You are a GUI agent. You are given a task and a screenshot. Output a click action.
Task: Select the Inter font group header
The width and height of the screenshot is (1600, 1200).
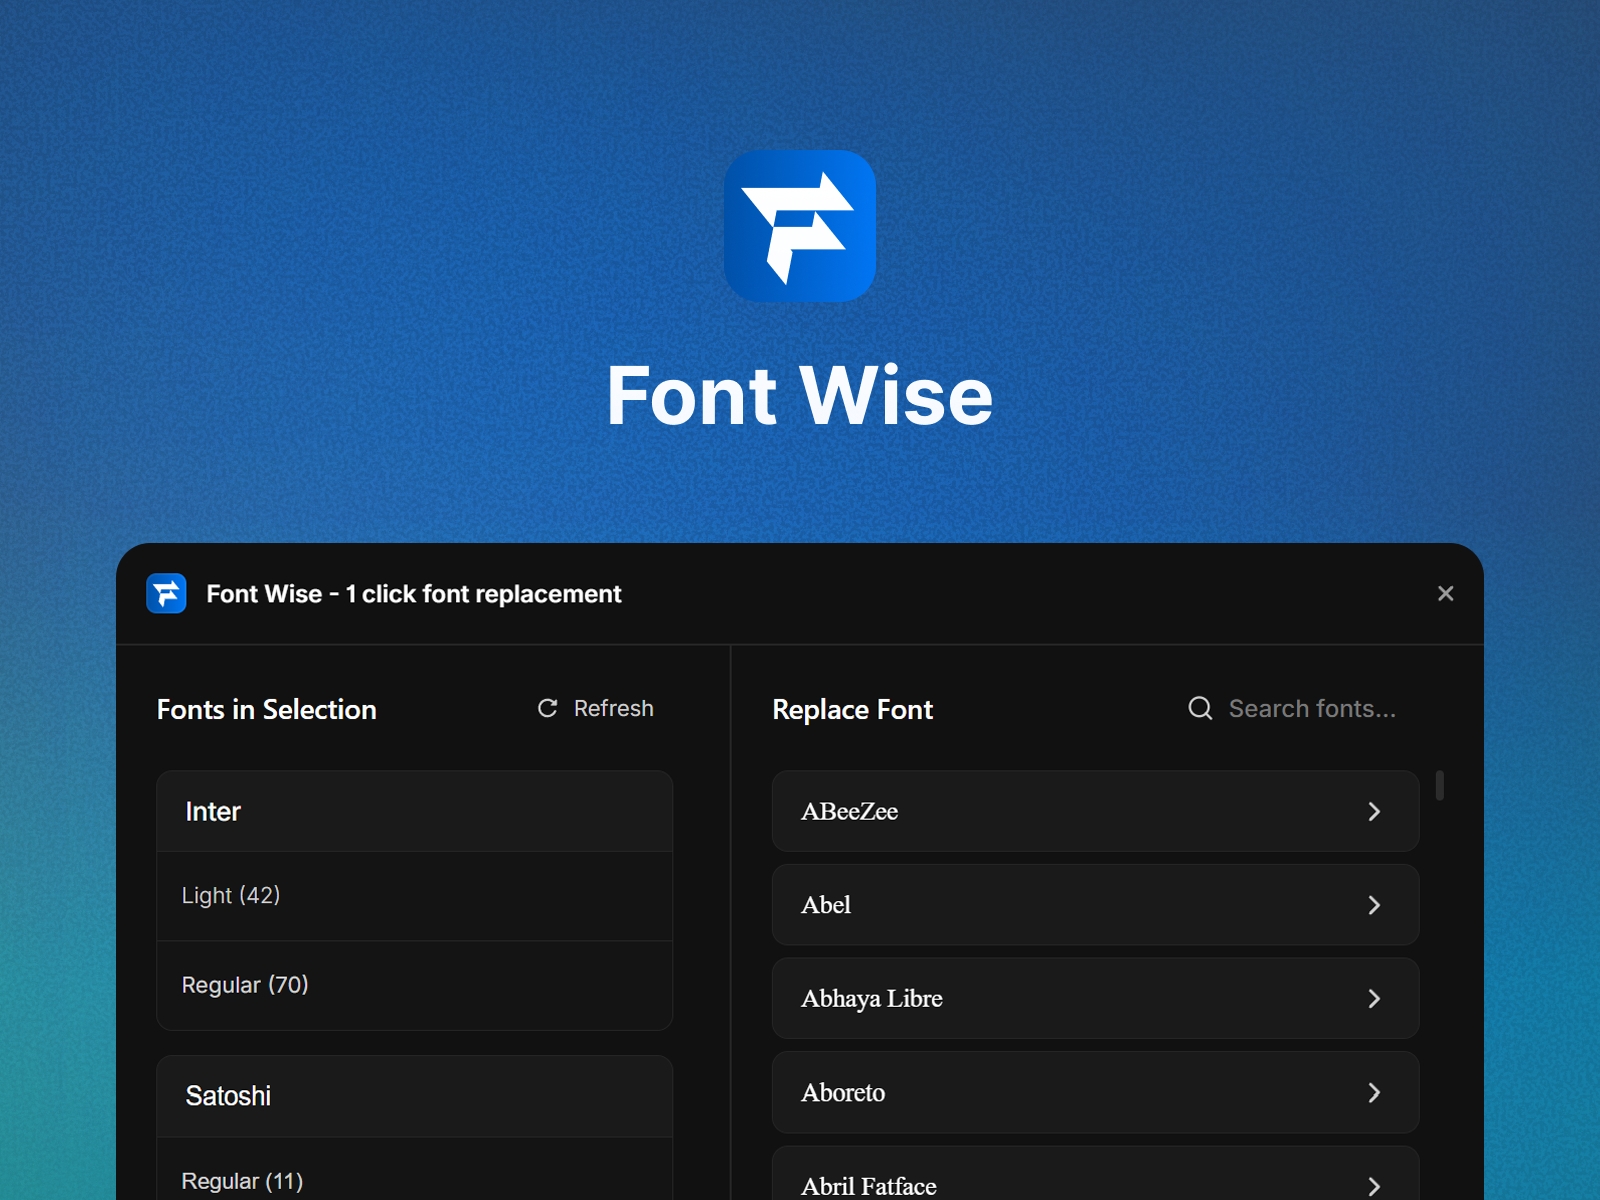click(414, 812)
